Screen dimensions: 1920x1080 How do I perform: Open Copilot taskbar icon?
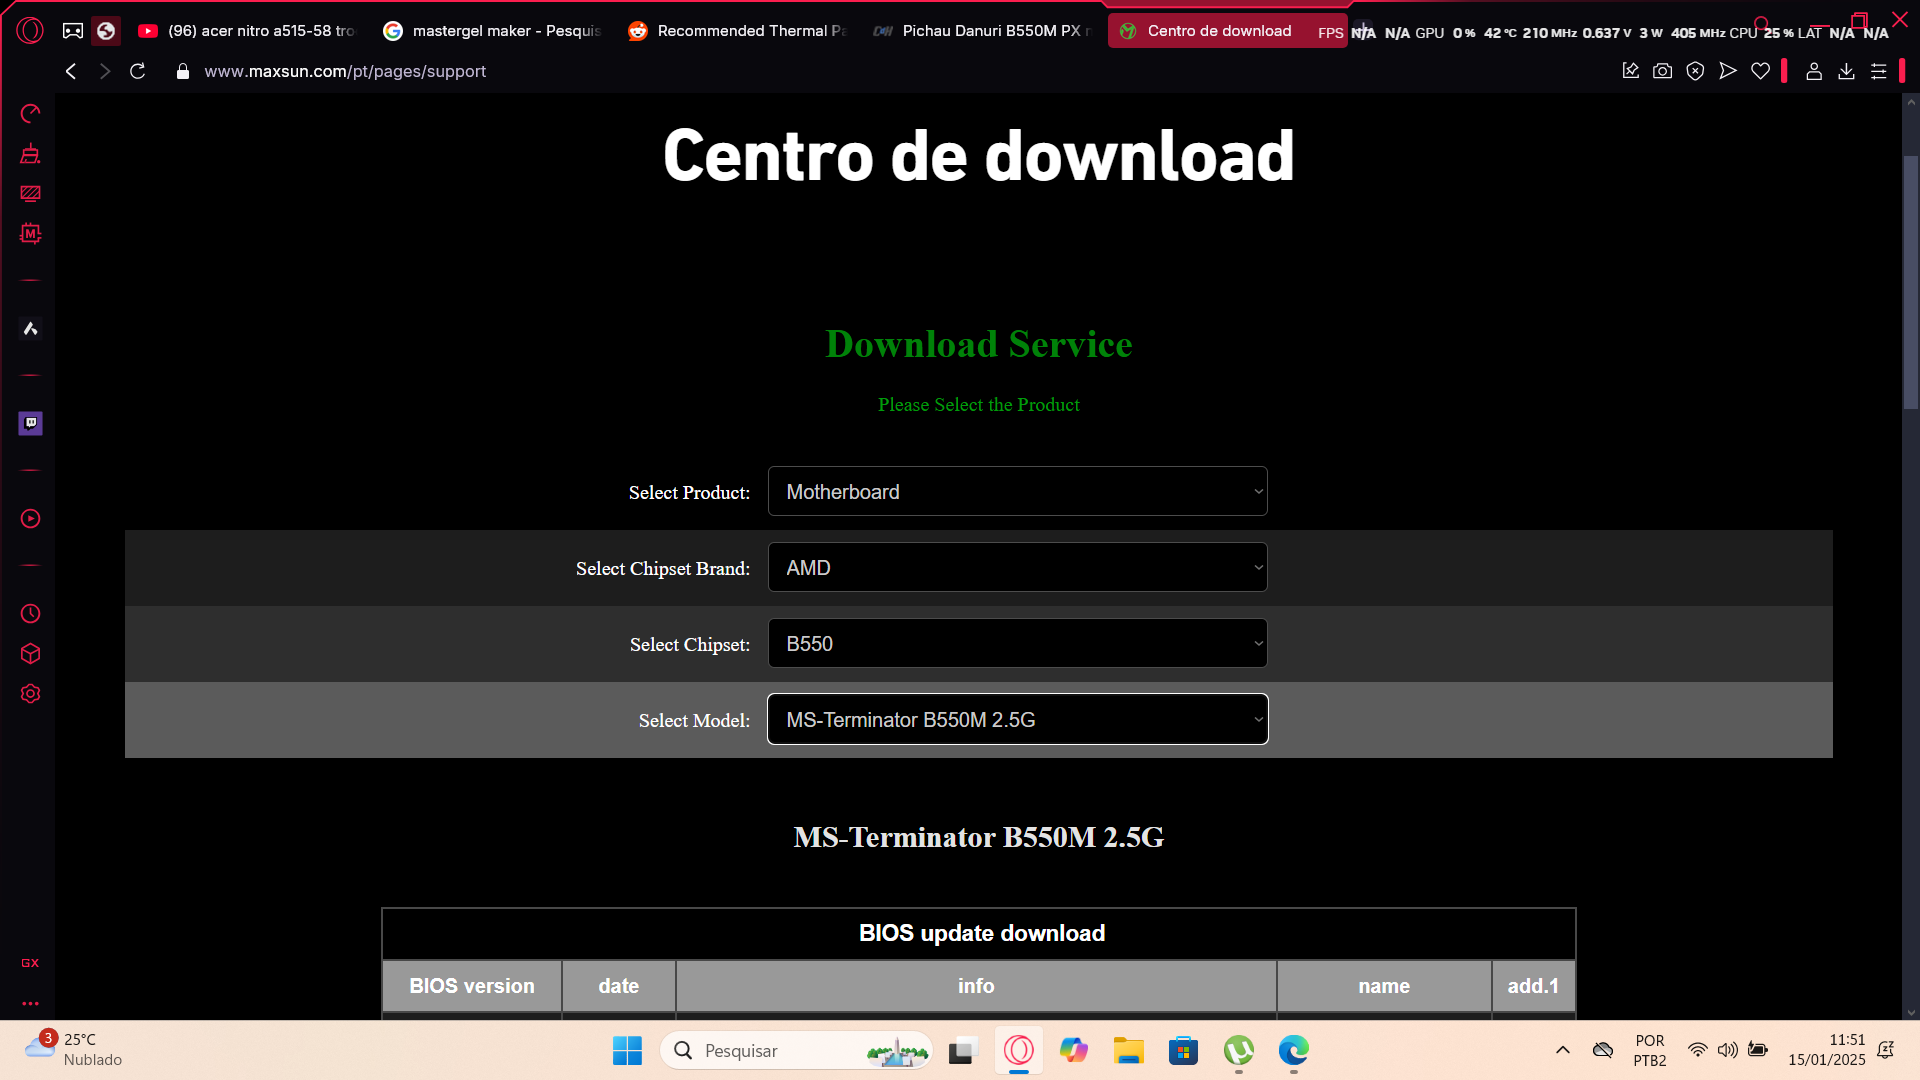pos(1074,1050)
